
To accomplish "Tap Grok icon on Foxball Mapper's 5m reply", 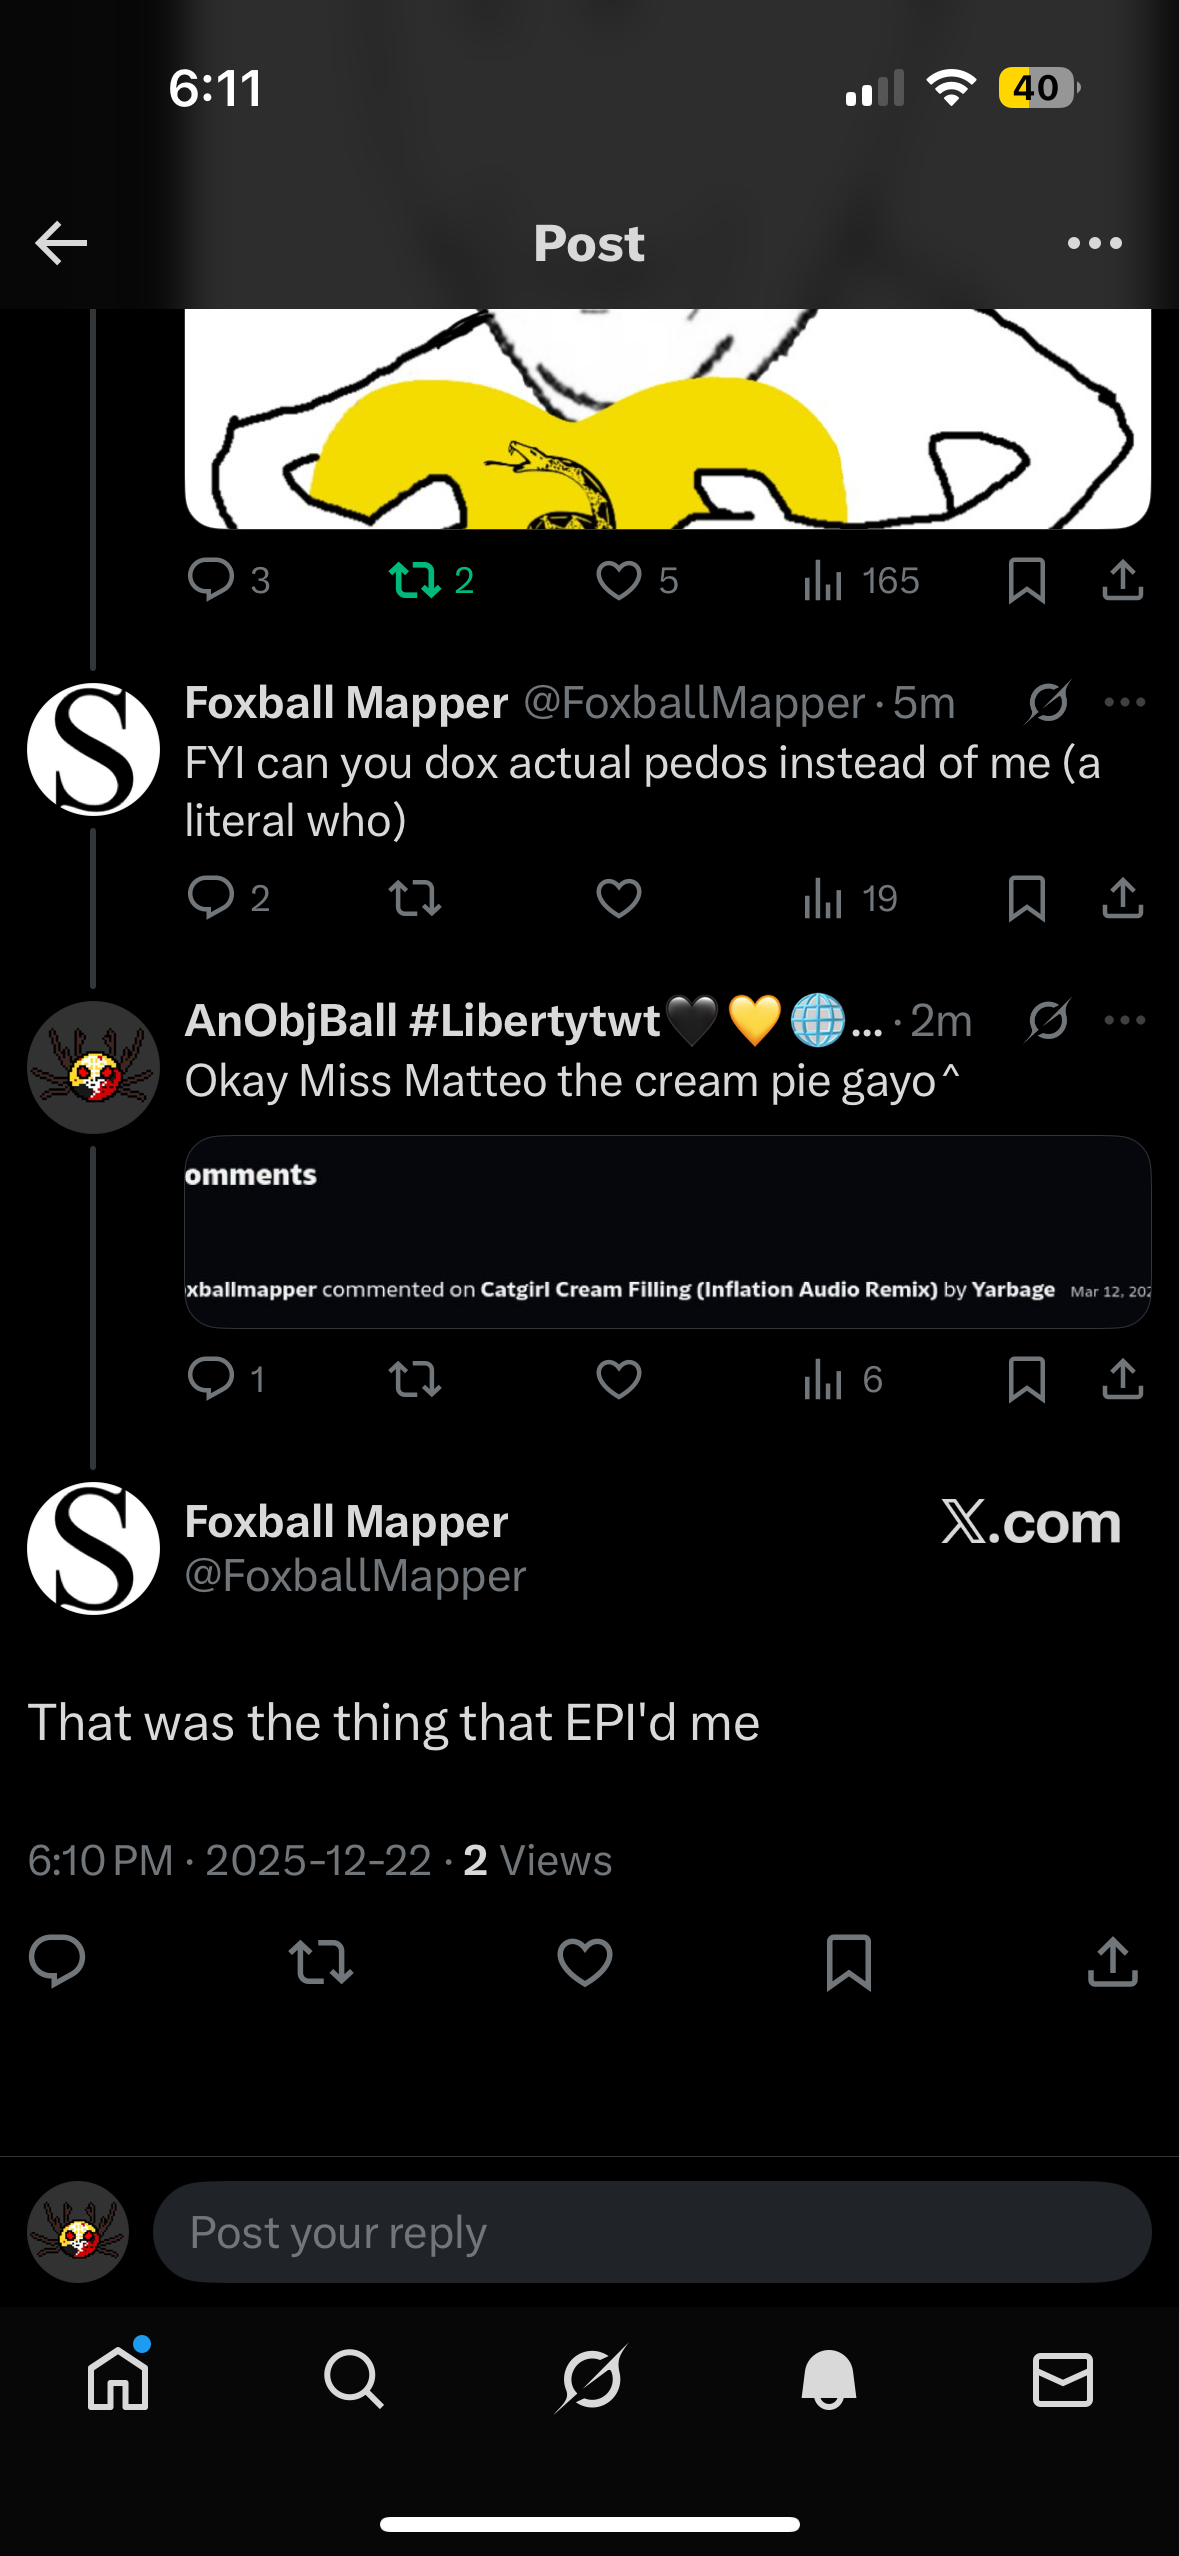I will coord(1048,702).
